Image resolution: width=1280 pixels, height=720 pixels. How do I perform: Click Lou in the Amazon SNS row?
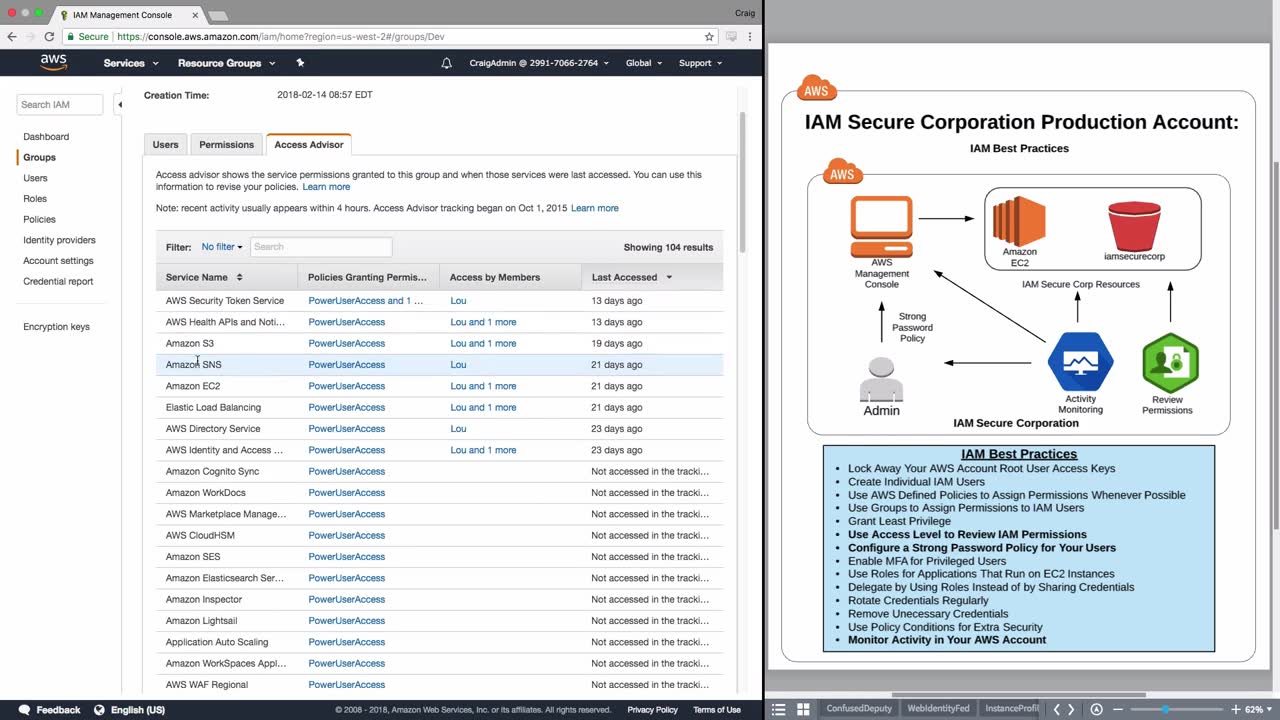click(x=458, y=365)
